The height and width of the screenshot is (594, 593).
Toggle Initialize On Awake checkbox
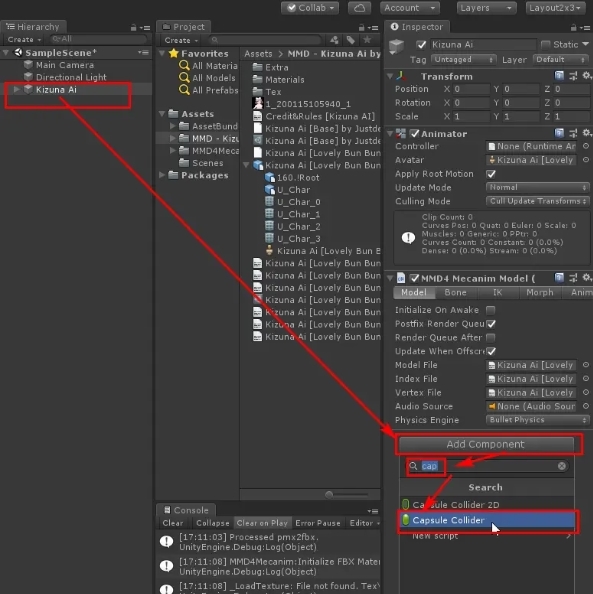pos(491,310)
